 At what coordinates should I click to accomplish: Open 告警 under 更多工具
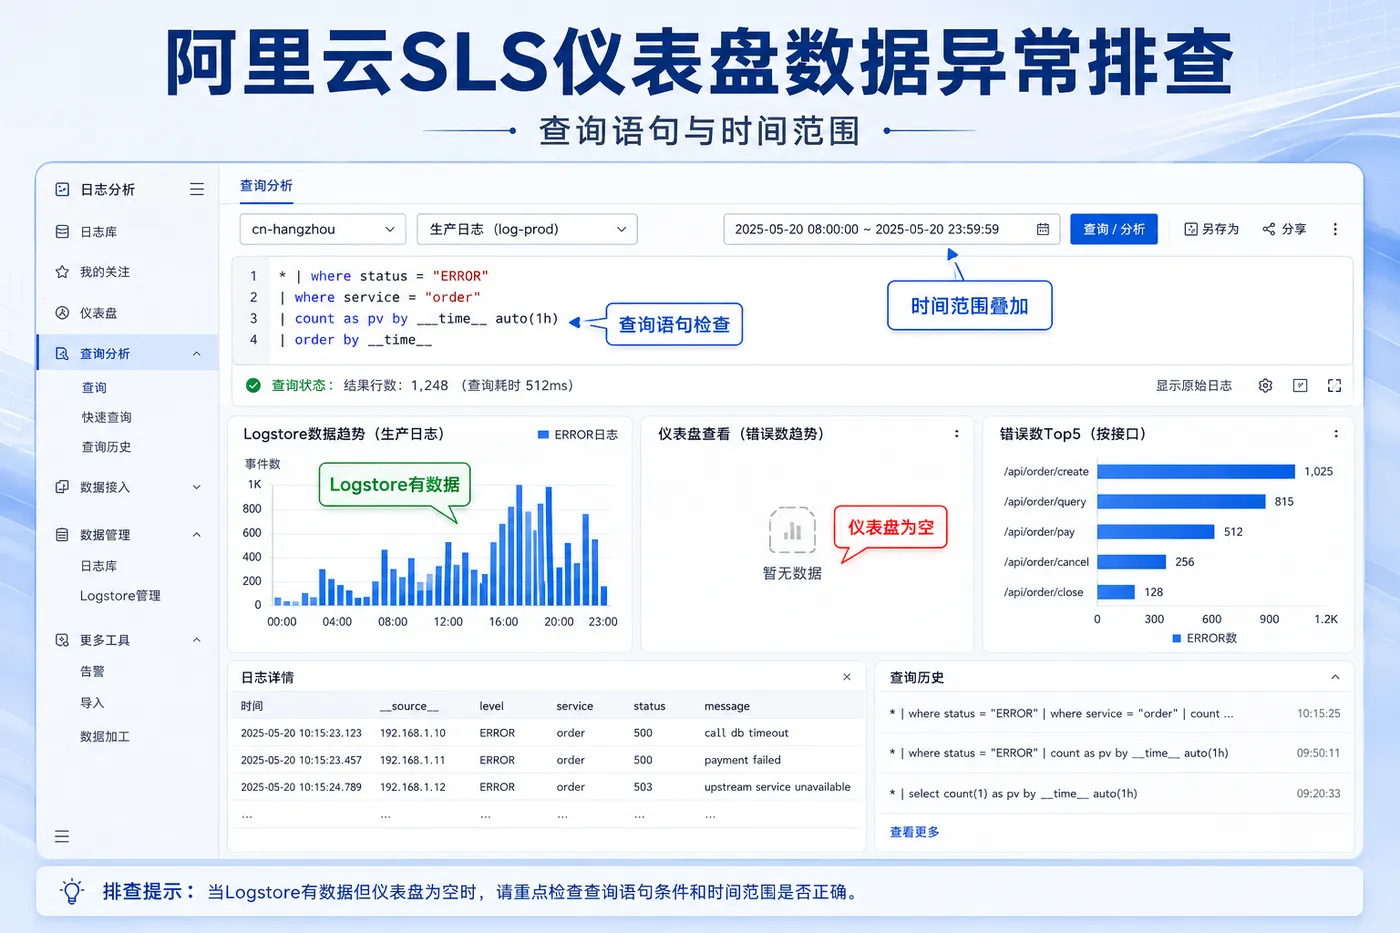pyautogui.click(x=92, y=672)
